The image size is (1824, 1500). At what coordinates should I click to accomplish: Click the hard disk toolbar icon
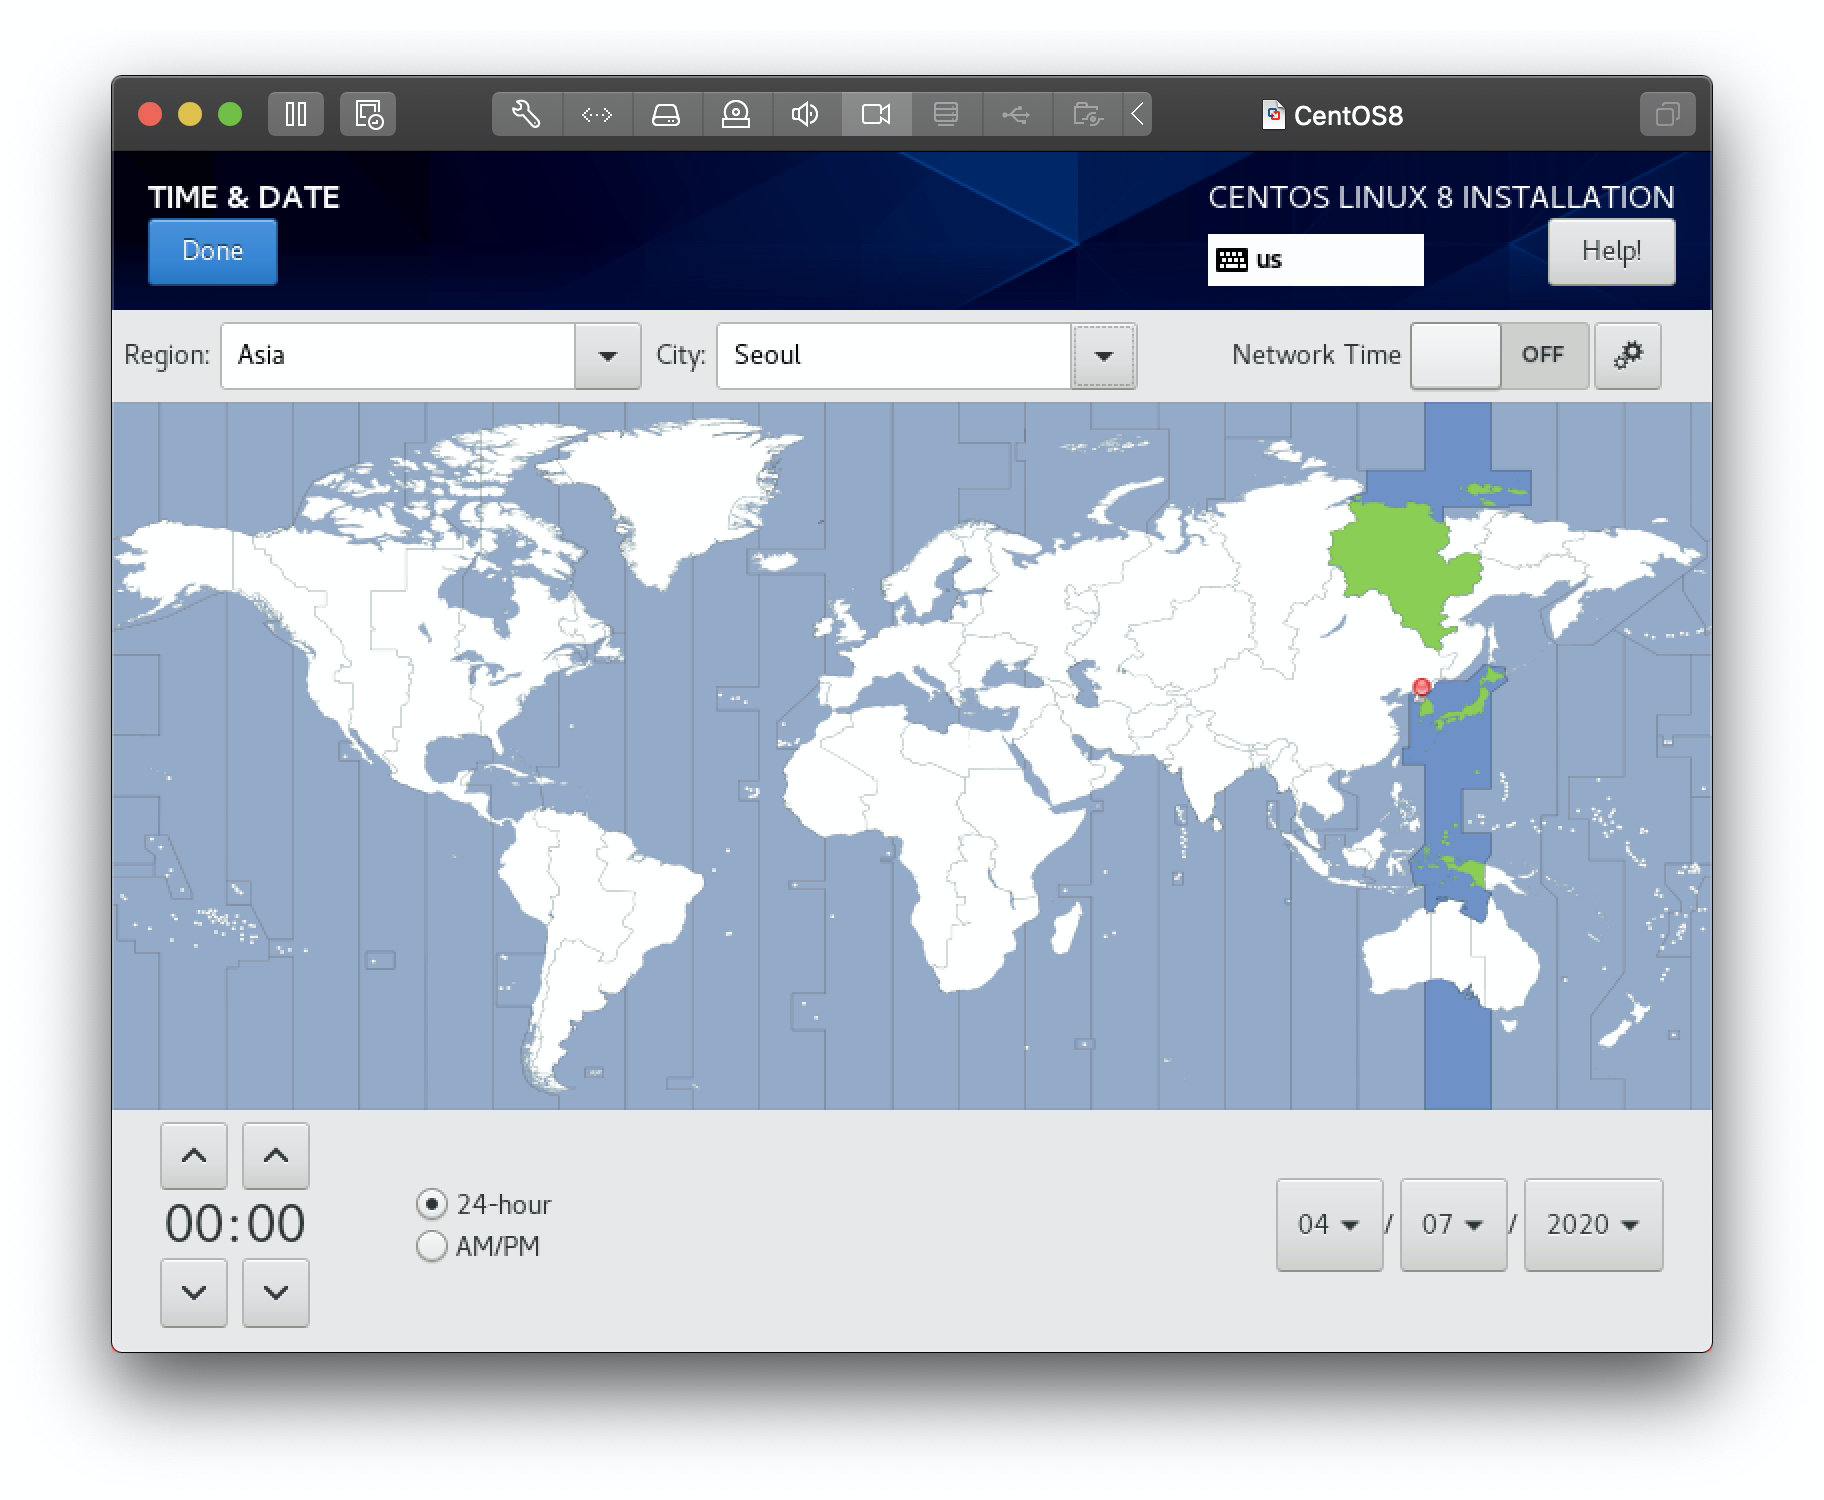coord(666,114)
